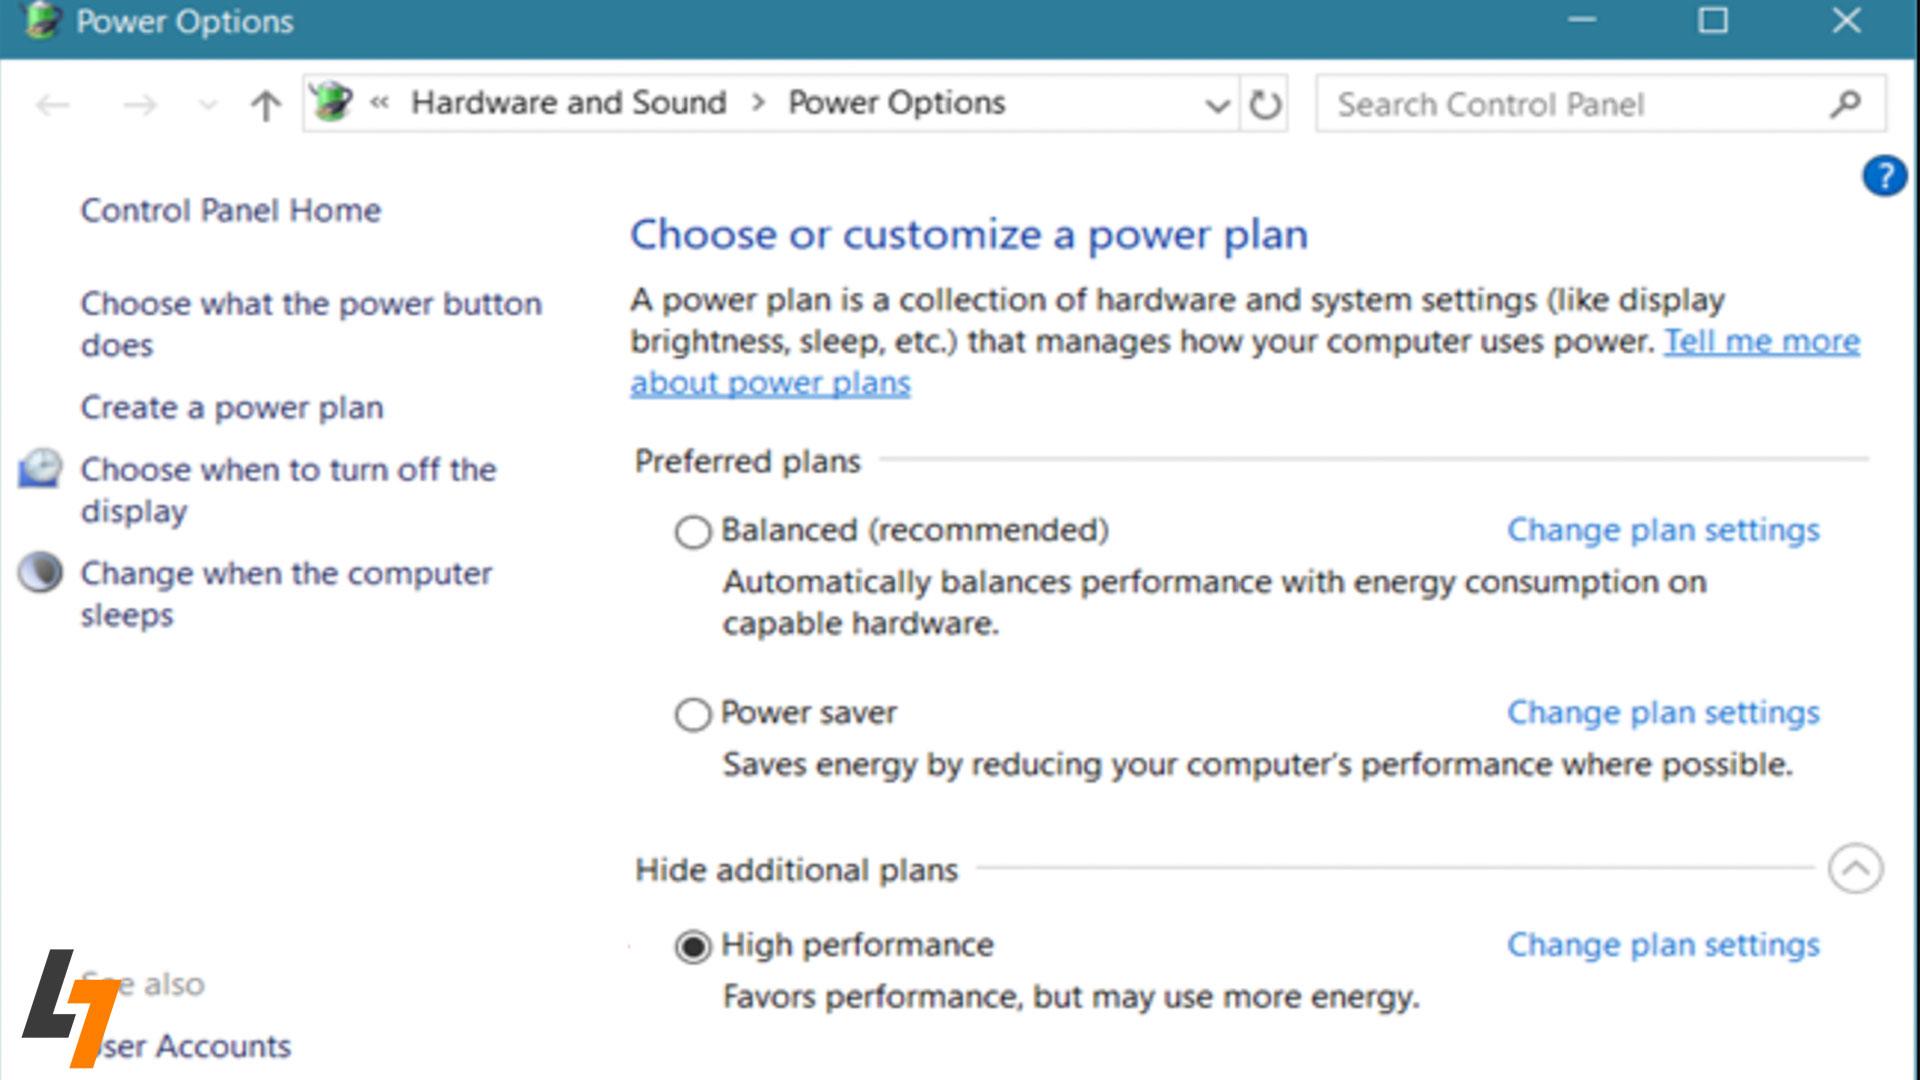The image size is (1920, 1080).
Task: Click Change plan settings for Power saver
Action: [1662, 713]
